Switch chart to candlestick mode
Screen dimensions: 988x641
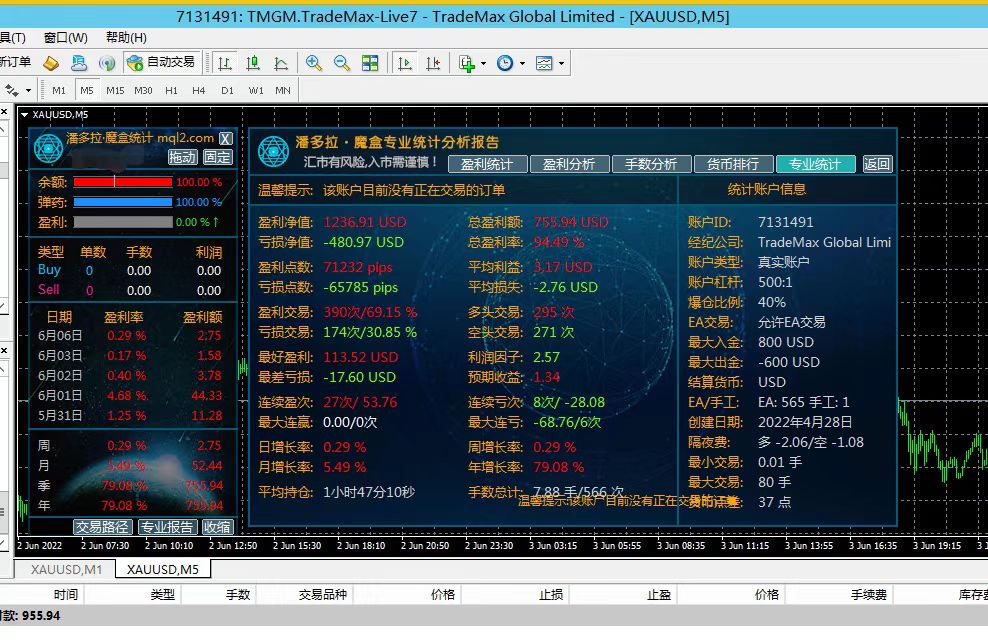[253, 63]
